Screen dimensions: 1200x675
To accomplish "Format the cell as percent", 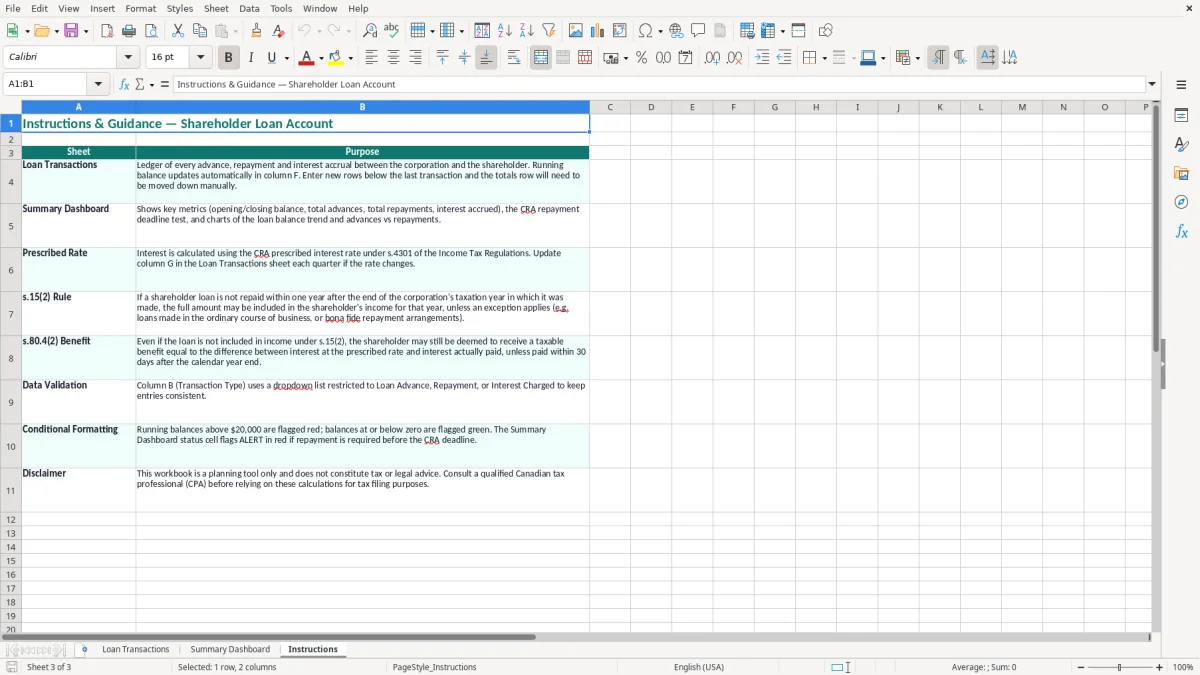I will pos(641,58).
